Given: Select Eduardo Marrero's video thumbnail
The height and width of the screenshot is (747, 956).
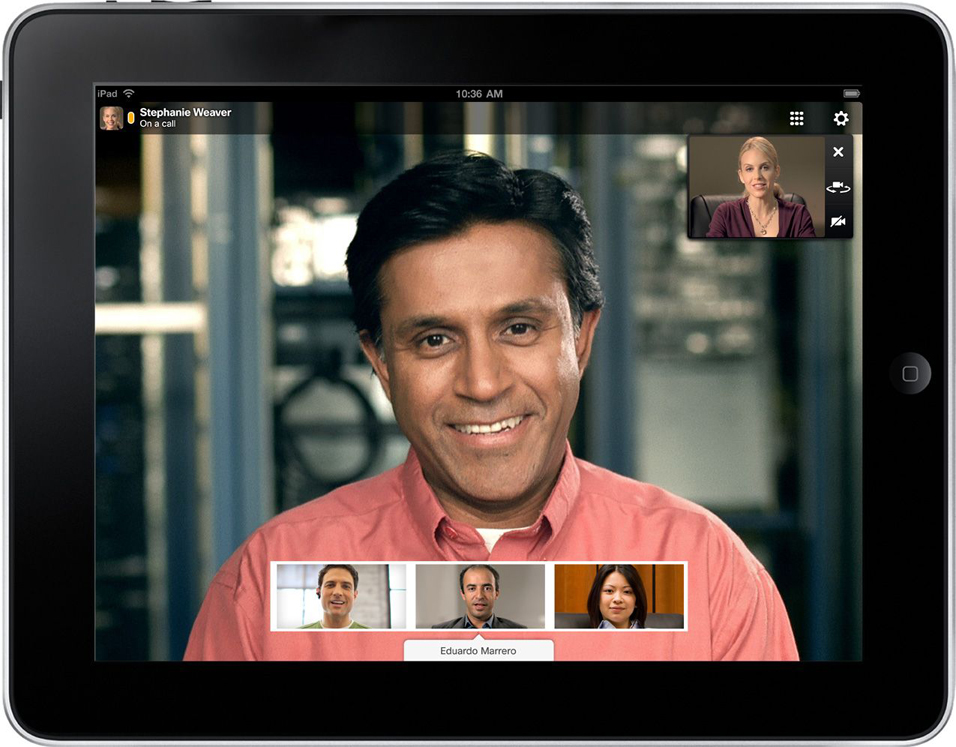Looking at the screenshot, I should click(x=480, y=596).
